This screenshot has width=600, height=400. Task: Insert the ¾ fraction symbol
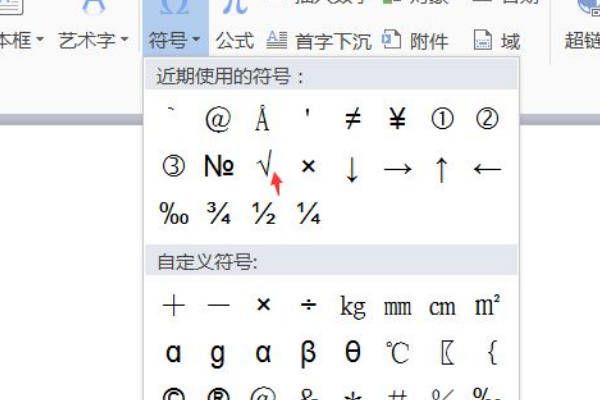pos(218,213)
